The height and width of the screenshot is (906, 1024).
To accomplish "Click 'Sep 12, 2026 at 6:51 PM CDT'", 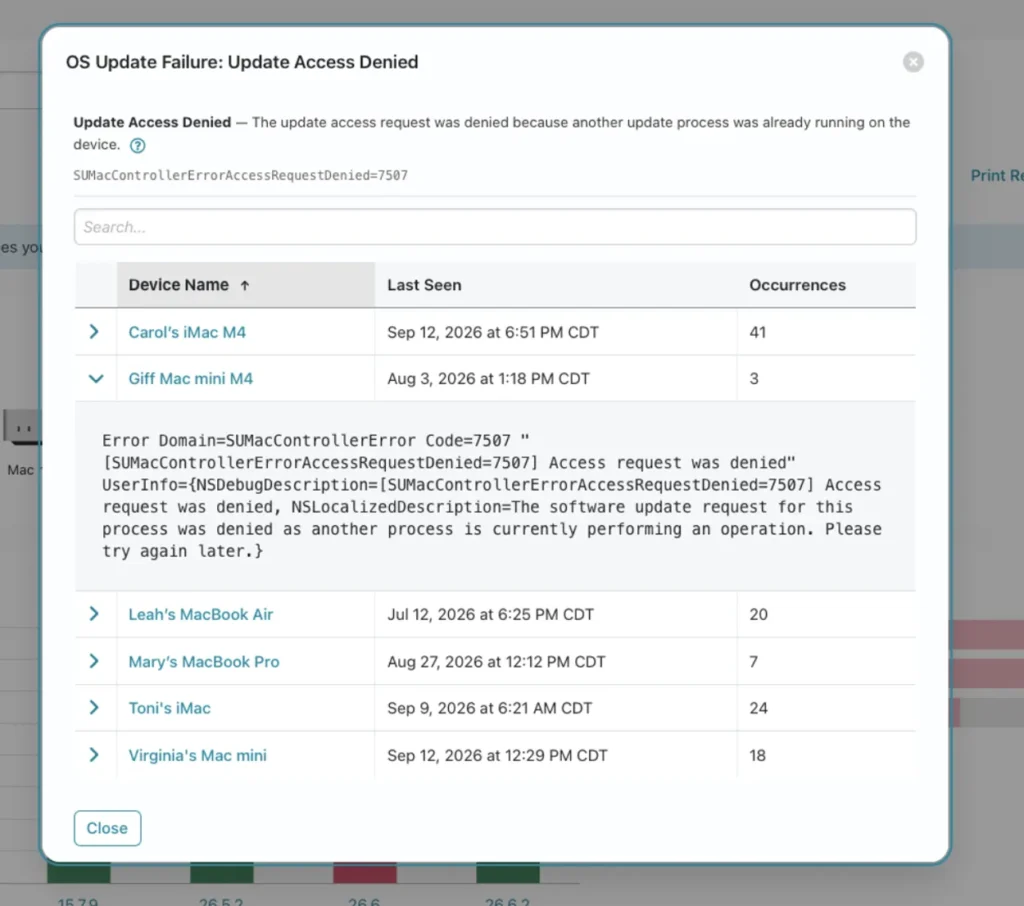I will click(493, 332).
